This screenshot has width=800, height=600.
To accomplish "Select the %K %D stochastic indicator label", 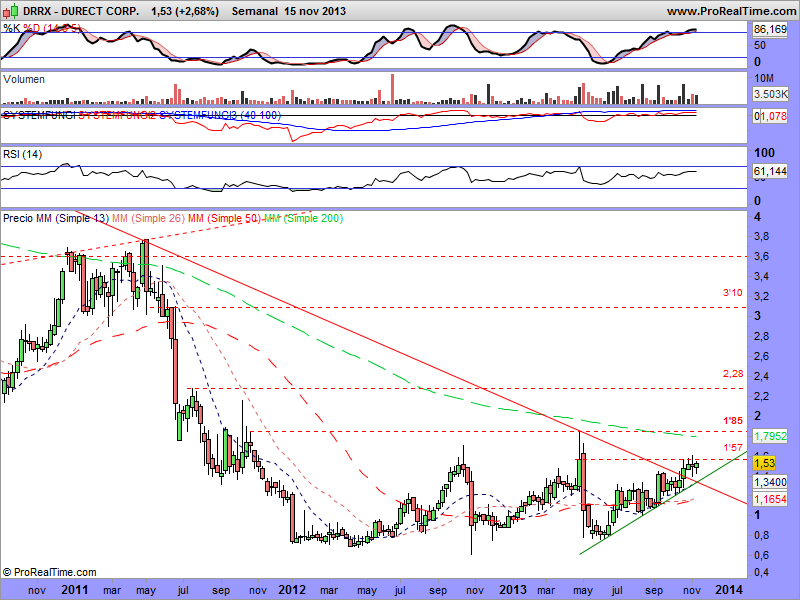I will pos(42,28).
